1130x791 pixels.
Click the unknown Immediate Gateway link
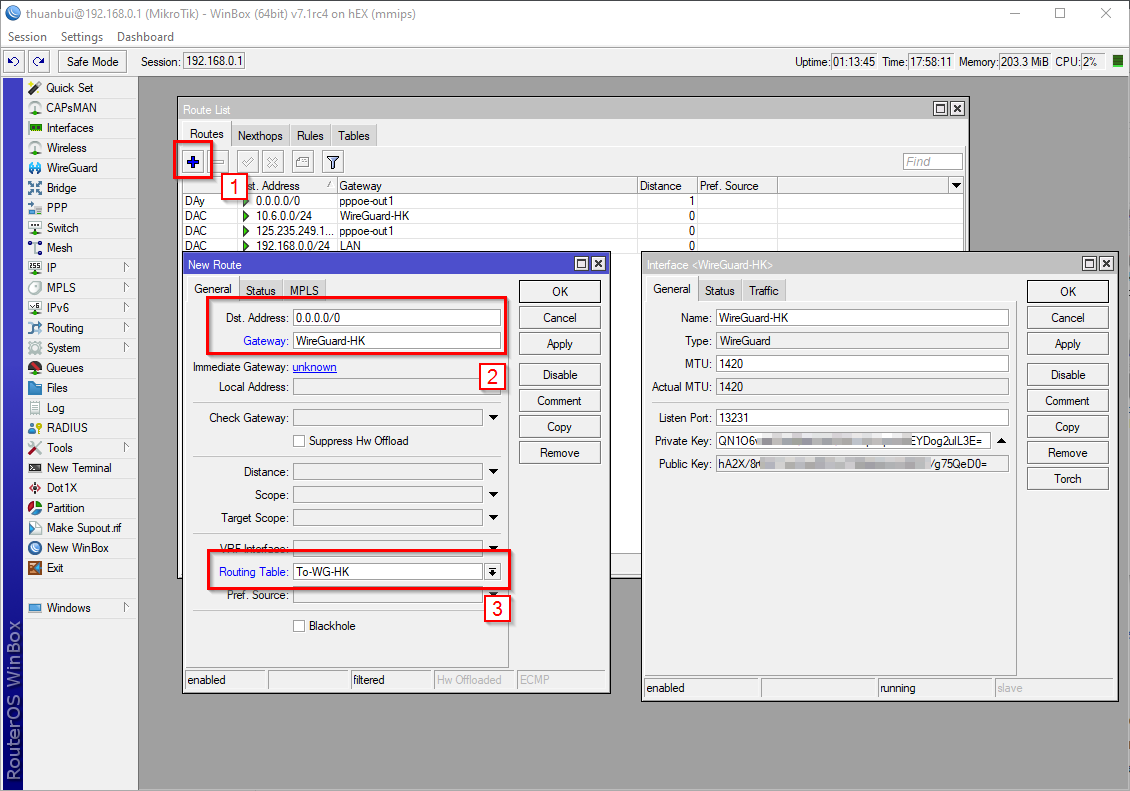click(314, 367)
